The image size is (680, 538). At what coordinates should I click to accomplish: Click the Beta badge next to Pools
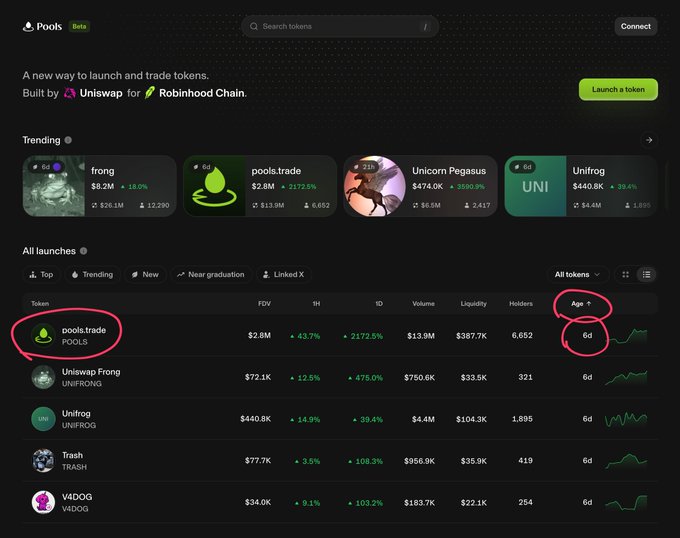point(79,26)
